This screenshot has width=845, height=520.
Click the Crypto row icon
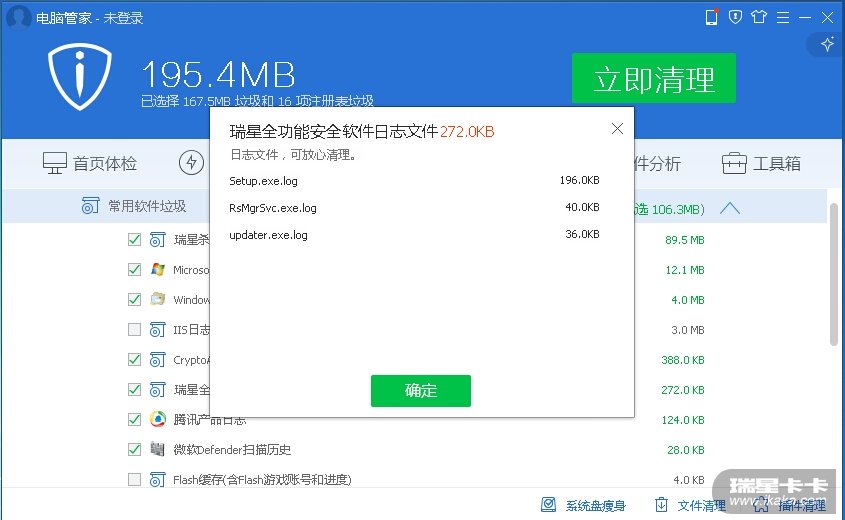(157, 359)
